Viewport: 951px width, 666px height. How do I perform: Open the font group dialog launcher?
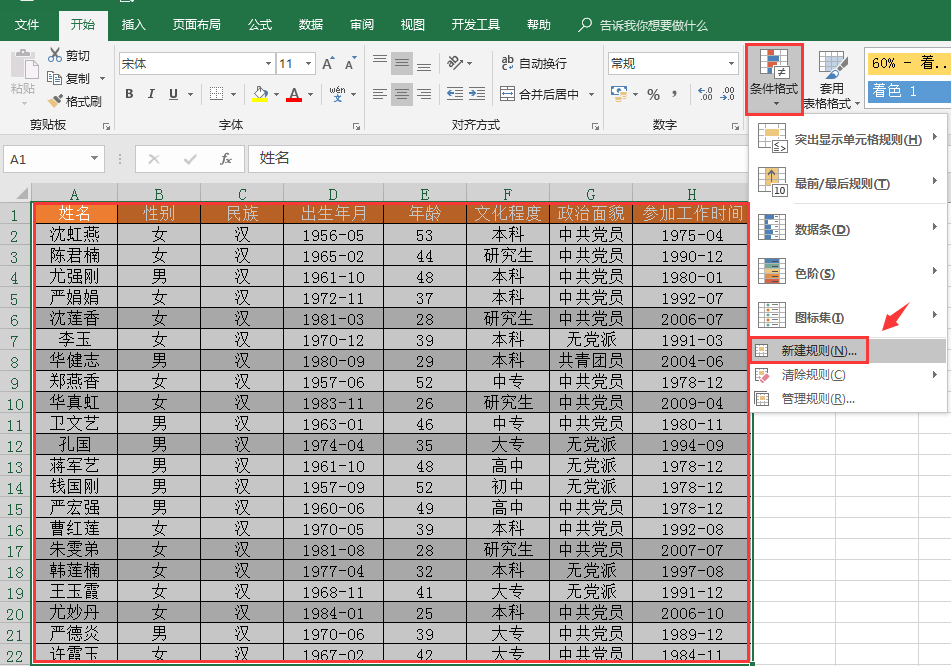357,126
